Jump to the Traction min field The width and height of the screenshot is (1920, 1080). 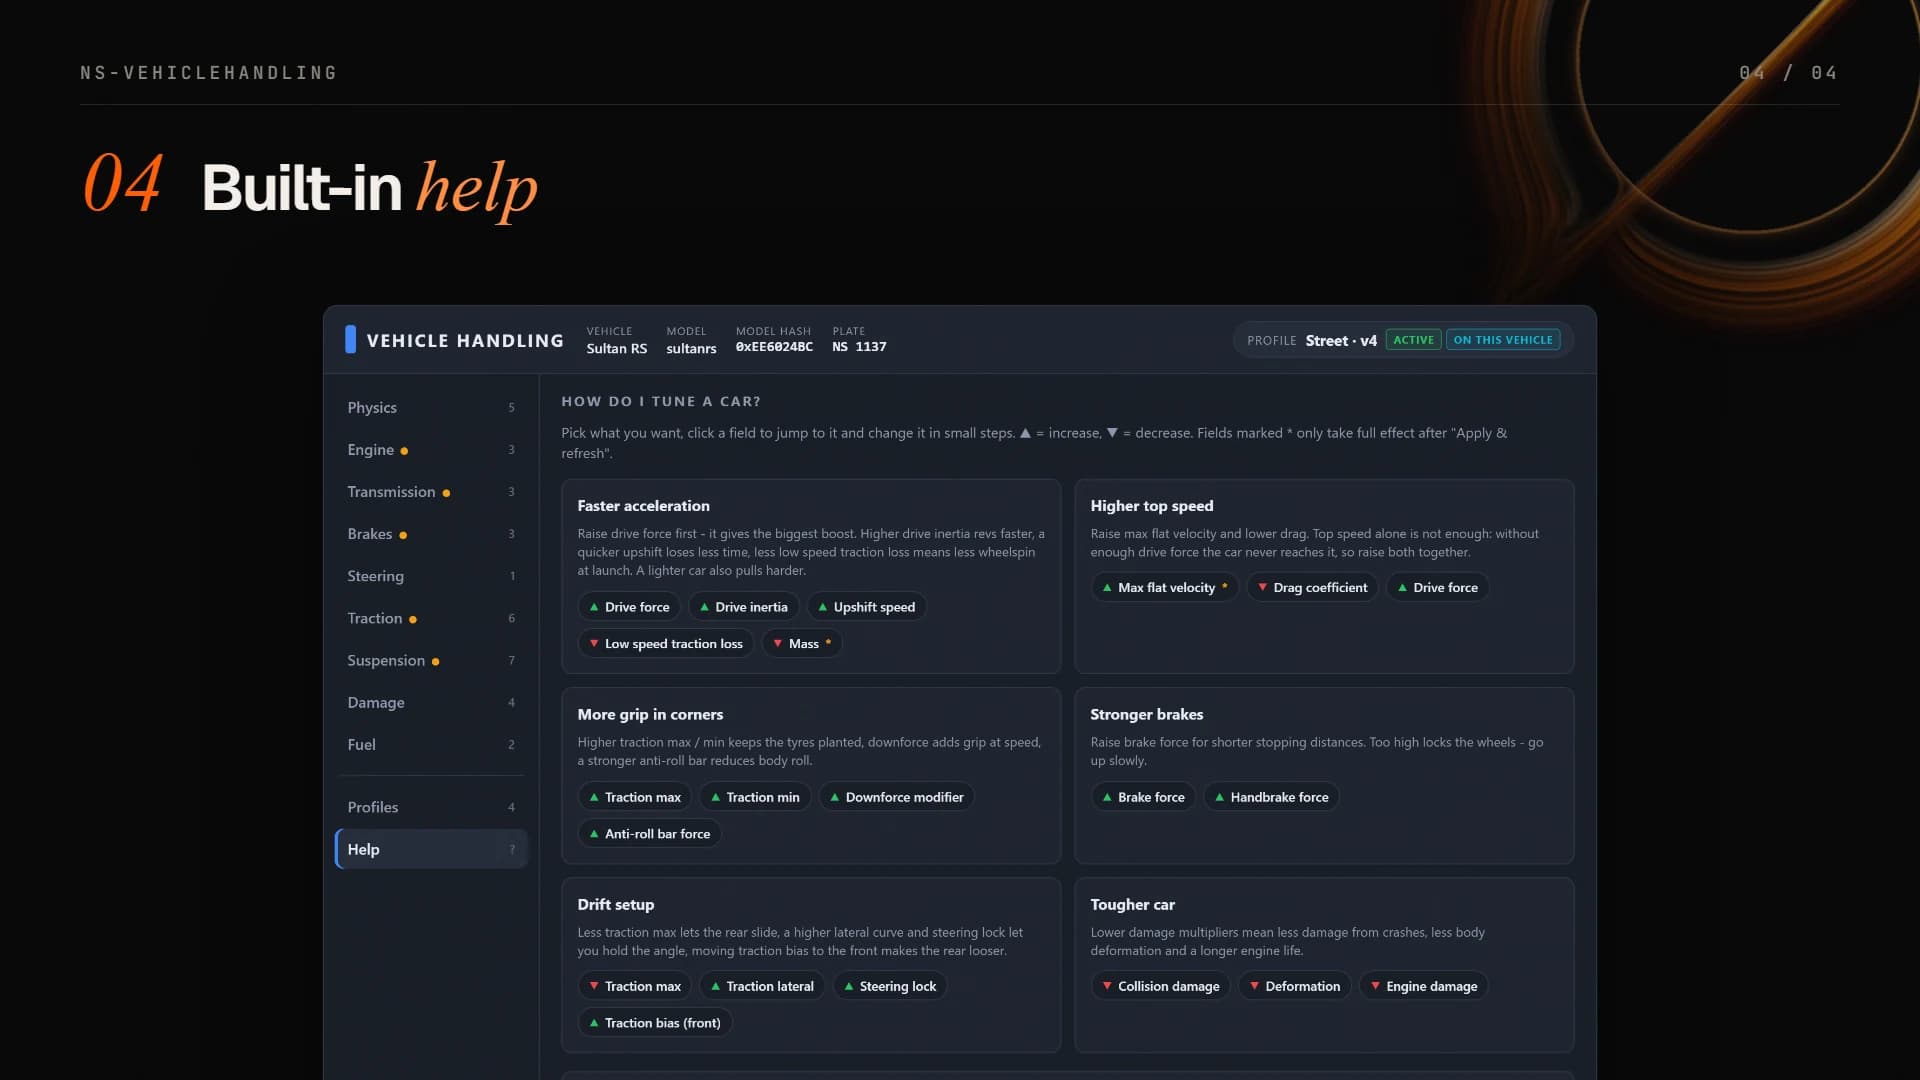click(x=755, y=797)
